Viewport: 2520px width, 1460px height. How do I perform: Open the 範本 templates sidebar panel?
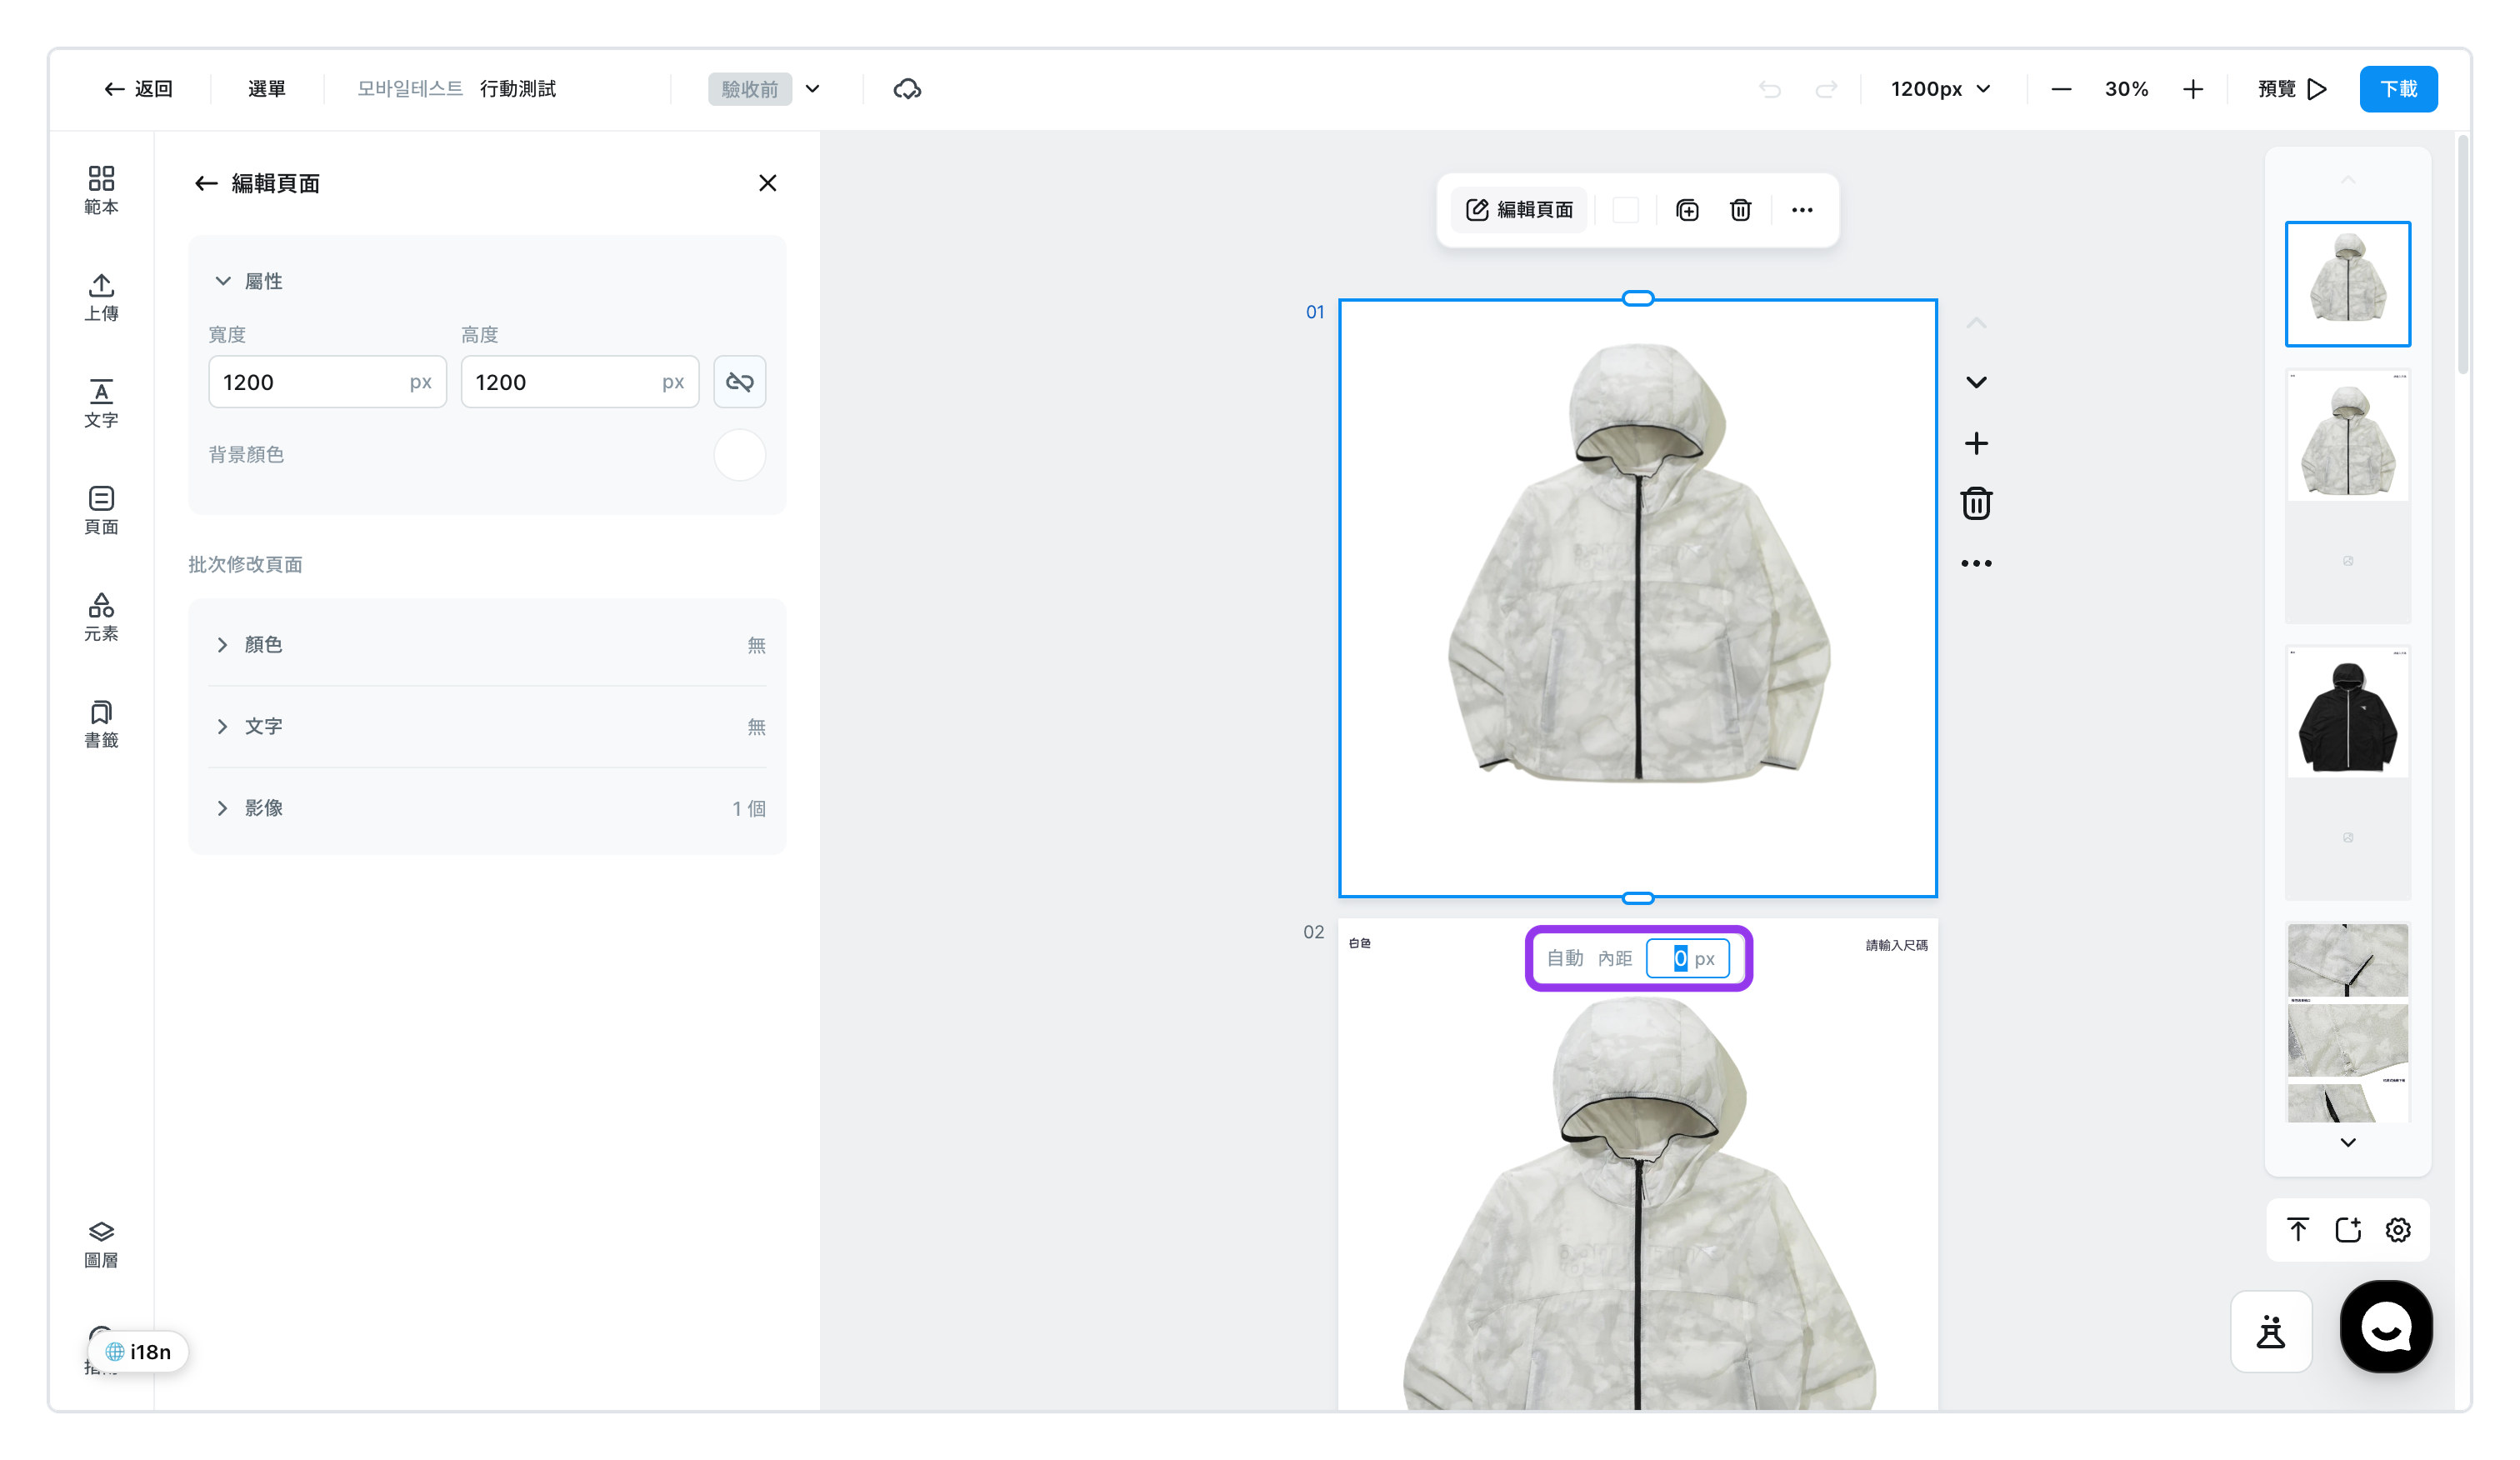(x=101, y=190)
